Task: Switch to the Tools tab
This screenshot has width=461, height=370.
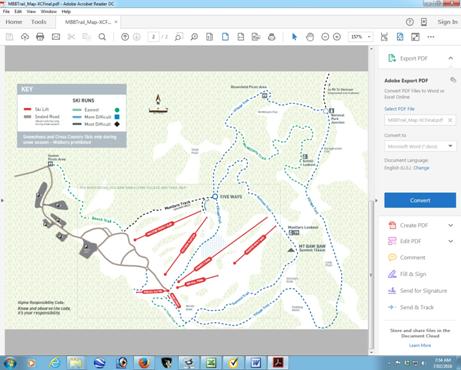Action: pos(39,22)
